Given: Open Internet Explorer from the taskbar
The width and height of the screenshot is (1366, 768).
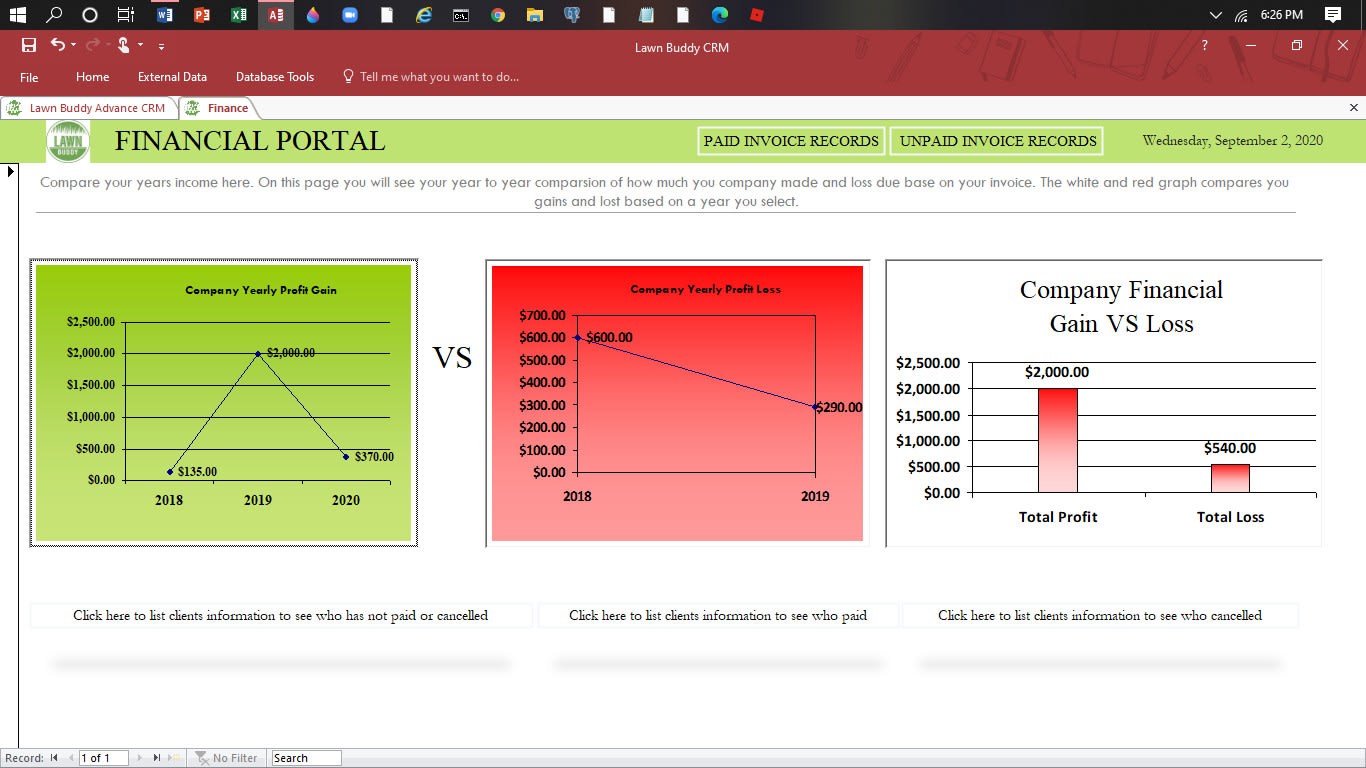Looking at the screenshot, I should 424,15.
